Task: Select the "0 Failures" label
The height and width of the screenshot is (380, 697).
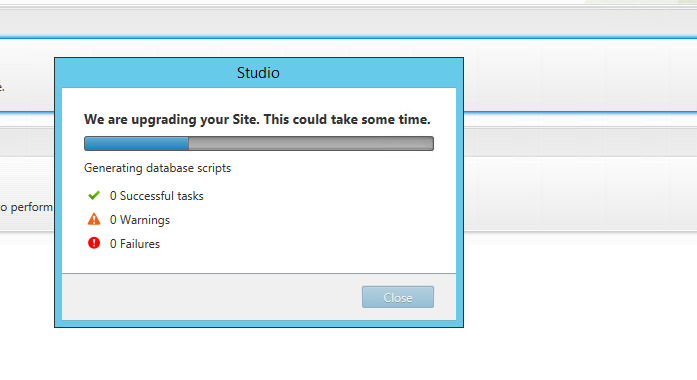Action: pos(135,244)
